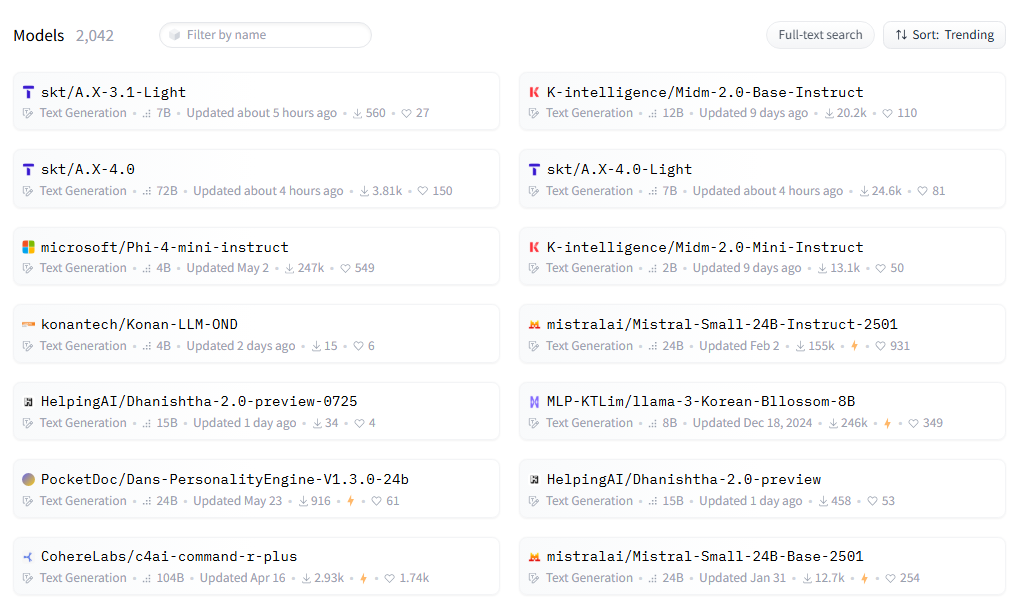Click the skt logo beside A.X-4.0-Light
This screenshot has width=1019, height=603.
click(x=534, y=170)
